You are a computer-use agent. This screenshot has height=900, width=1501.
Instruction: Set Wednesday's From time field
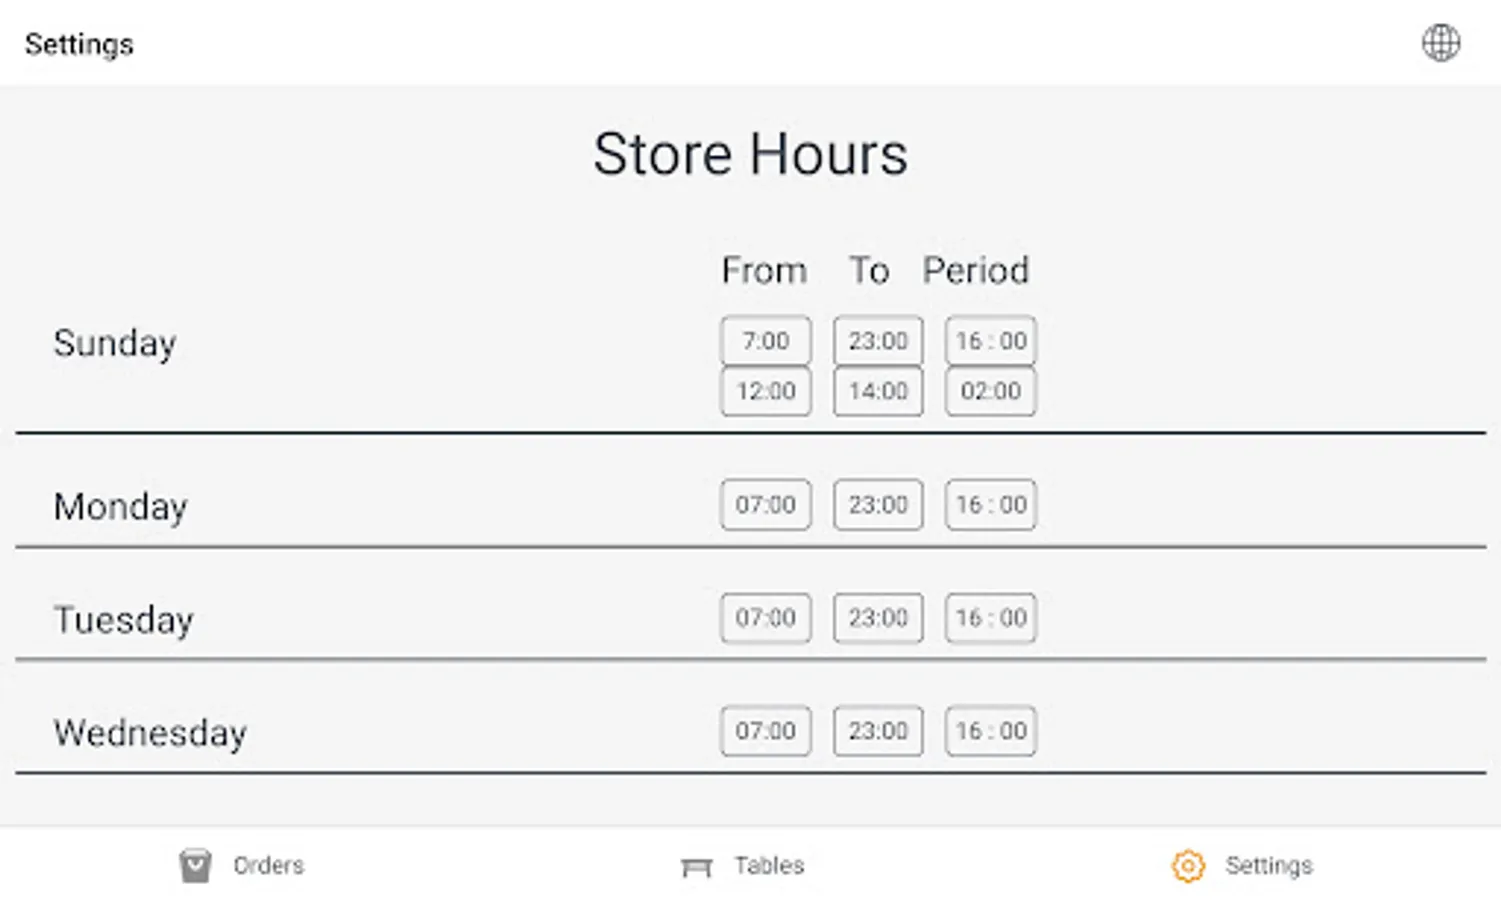tap(765, 731)
